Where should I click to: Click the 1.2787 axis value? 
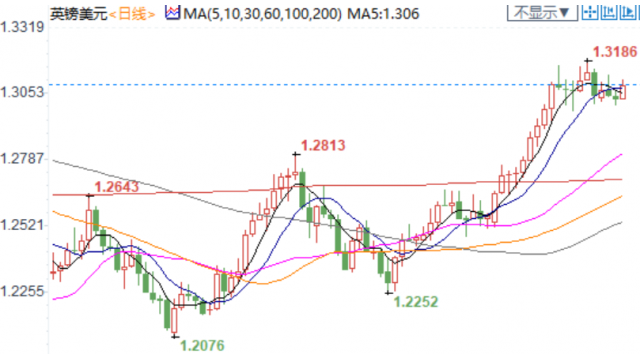point(22,158)
